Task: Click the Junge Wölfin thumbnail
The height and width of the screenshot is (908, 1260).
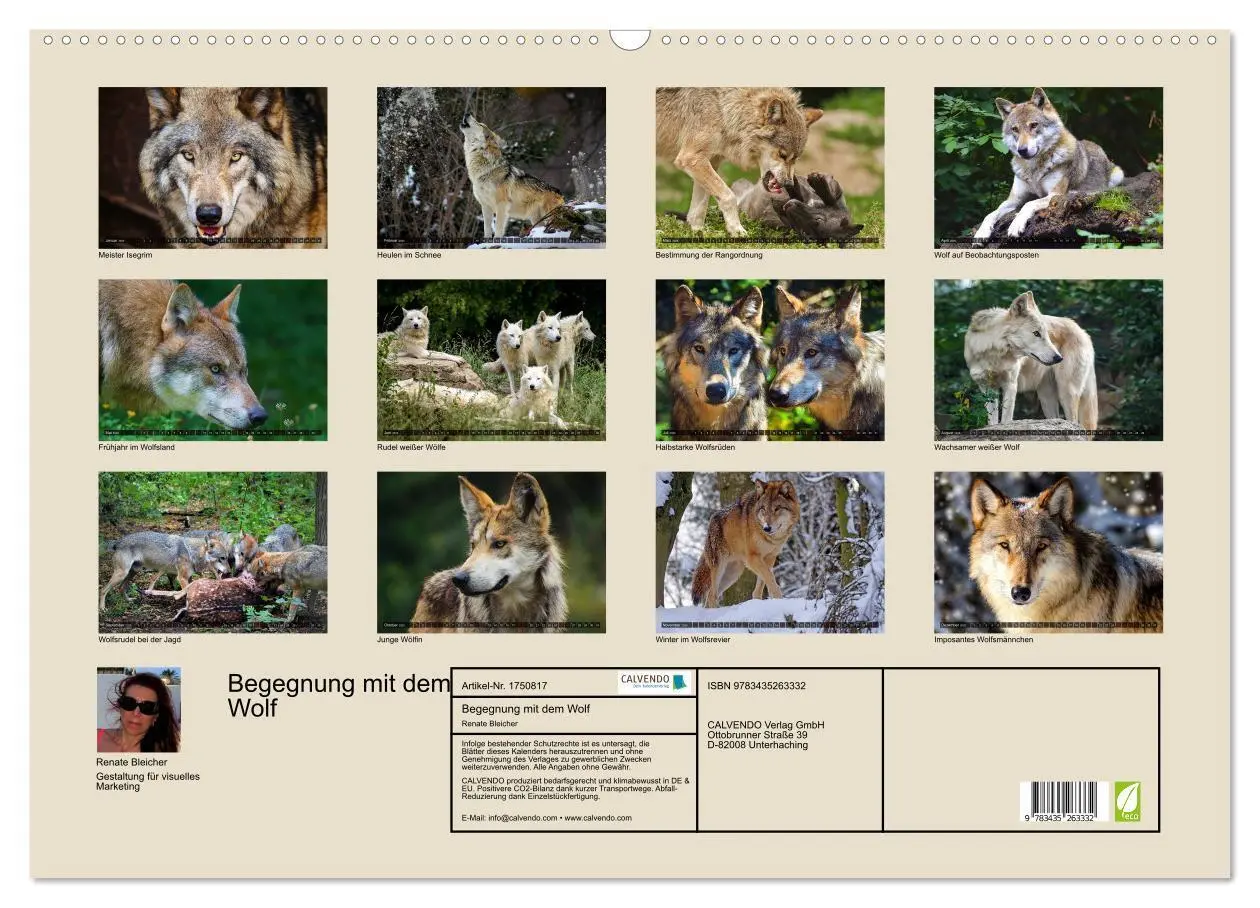Action: [x=491, y=552]
